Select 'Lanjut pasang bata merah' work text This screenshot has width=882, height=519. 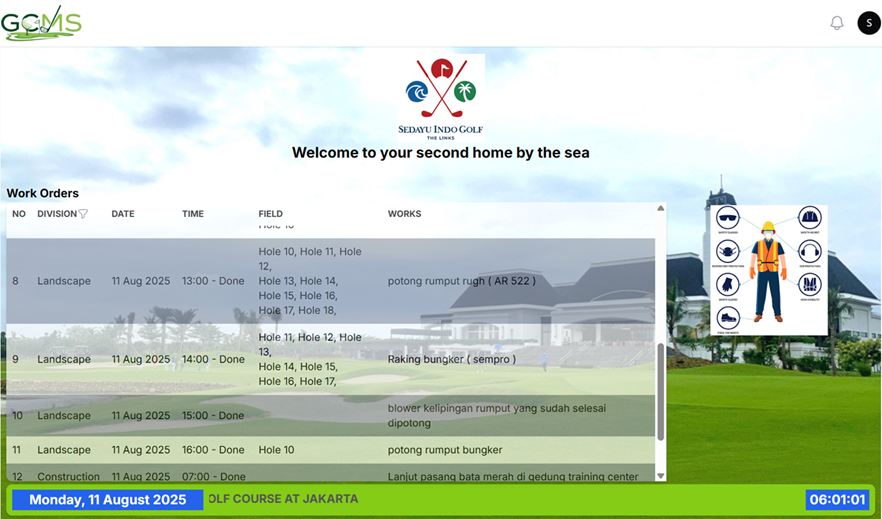coord(512,476)
